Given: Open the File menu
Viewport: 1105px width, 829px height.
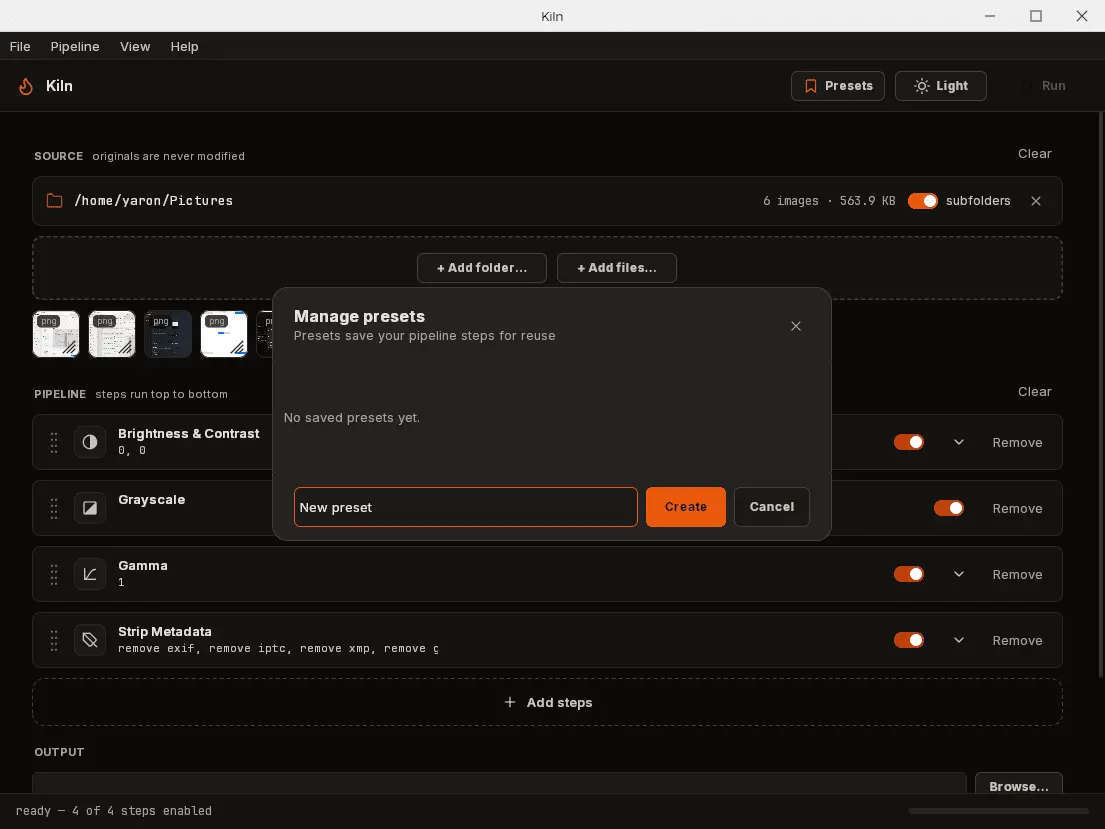Looking at the screenshot, I should tap(20, 47).
